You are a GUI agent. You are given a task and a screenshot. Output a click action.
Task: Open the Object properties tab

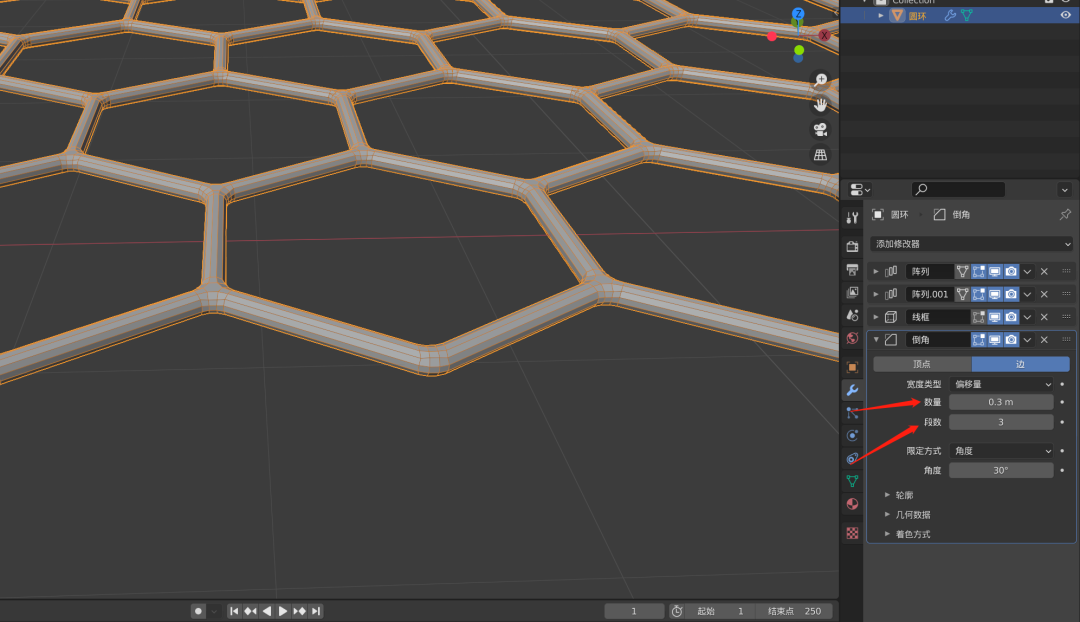pos(852,367)
